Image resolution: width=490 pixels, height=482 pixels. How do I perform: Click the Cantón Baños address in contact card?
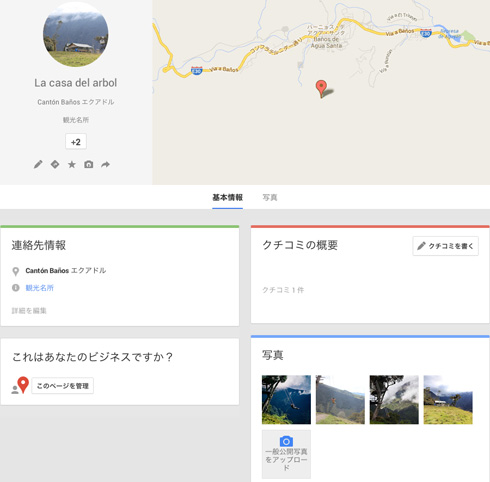click(66, 271)
